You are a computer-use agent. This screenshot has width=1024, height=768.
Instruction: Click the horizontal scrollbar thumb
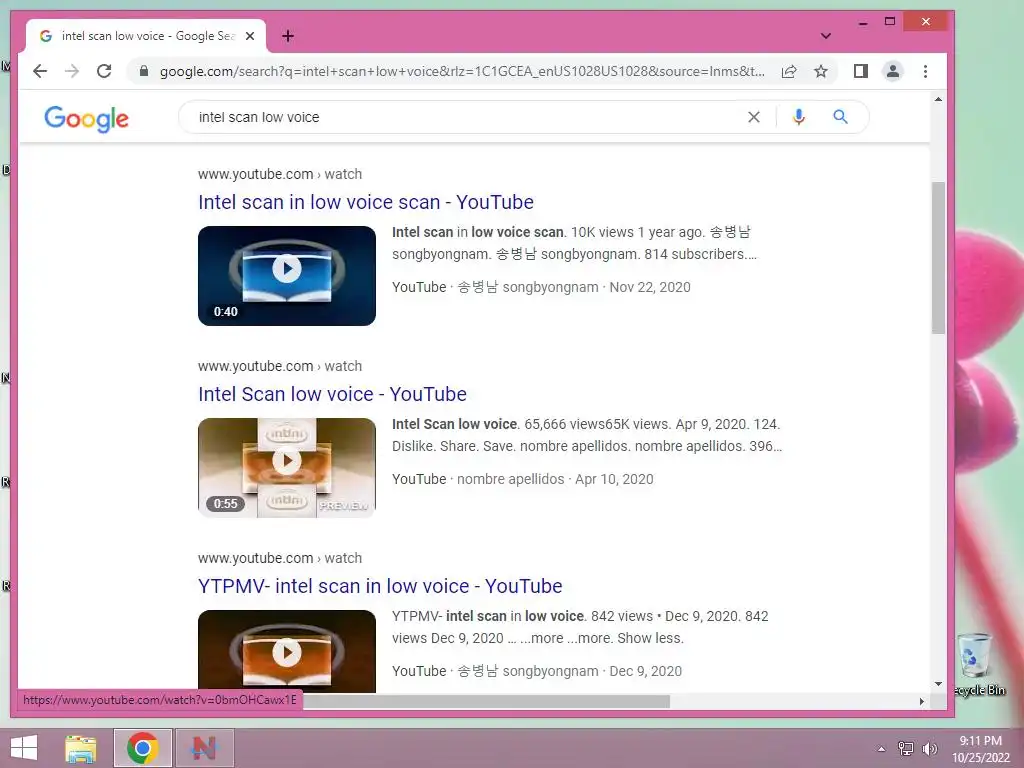click(487, 701)
